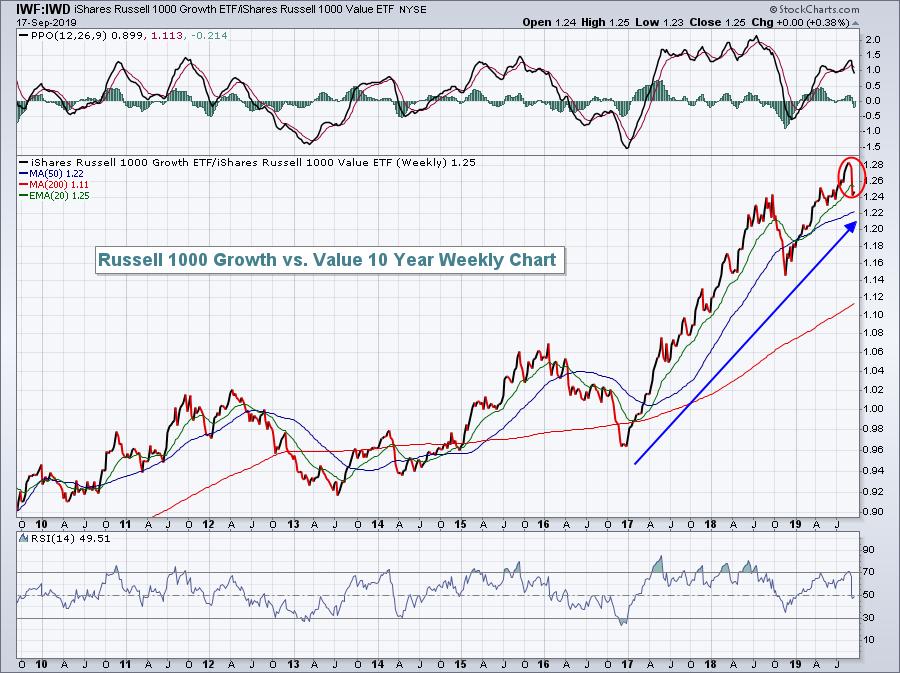This screenshot has width=900, height=673.
Task: Click the 1.28 price level on right axis
Action: [x=875, y=164]
